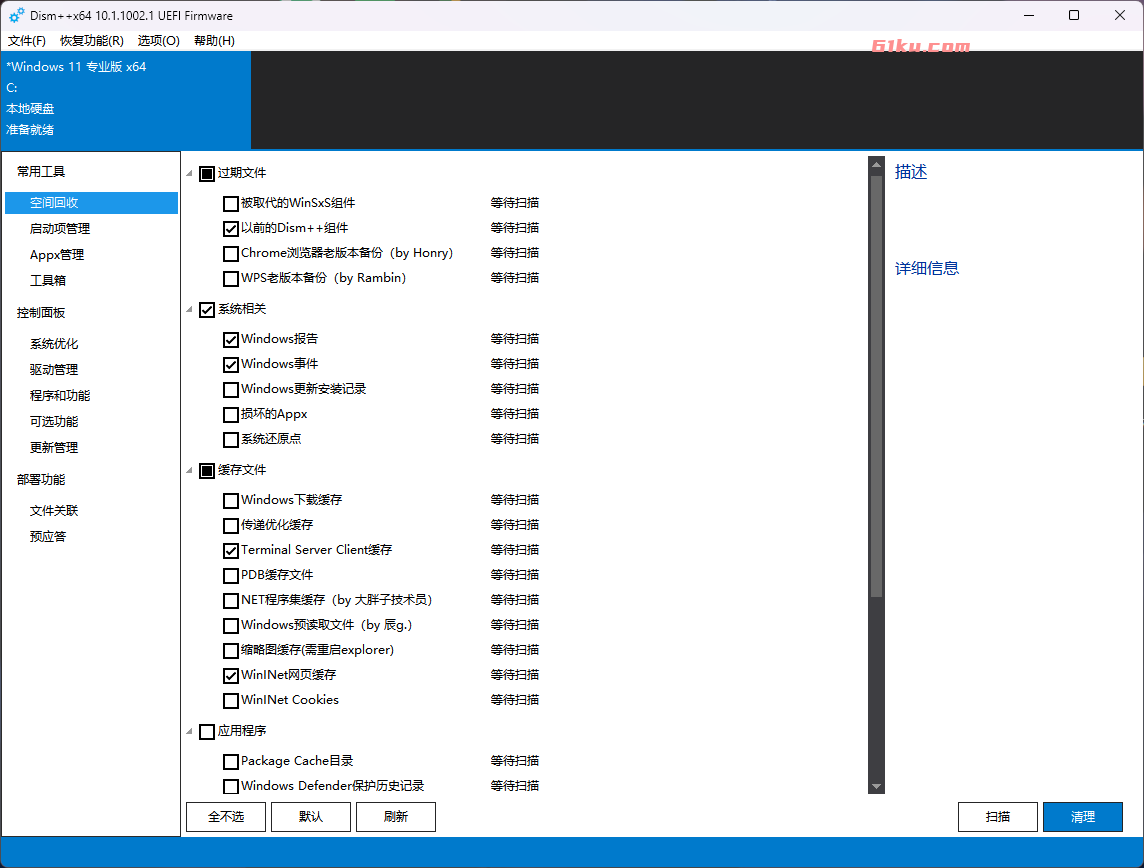Toggle the 过期文件 group checkbox
Viewport: 1144px width, 868px height.
coord(207,174)
